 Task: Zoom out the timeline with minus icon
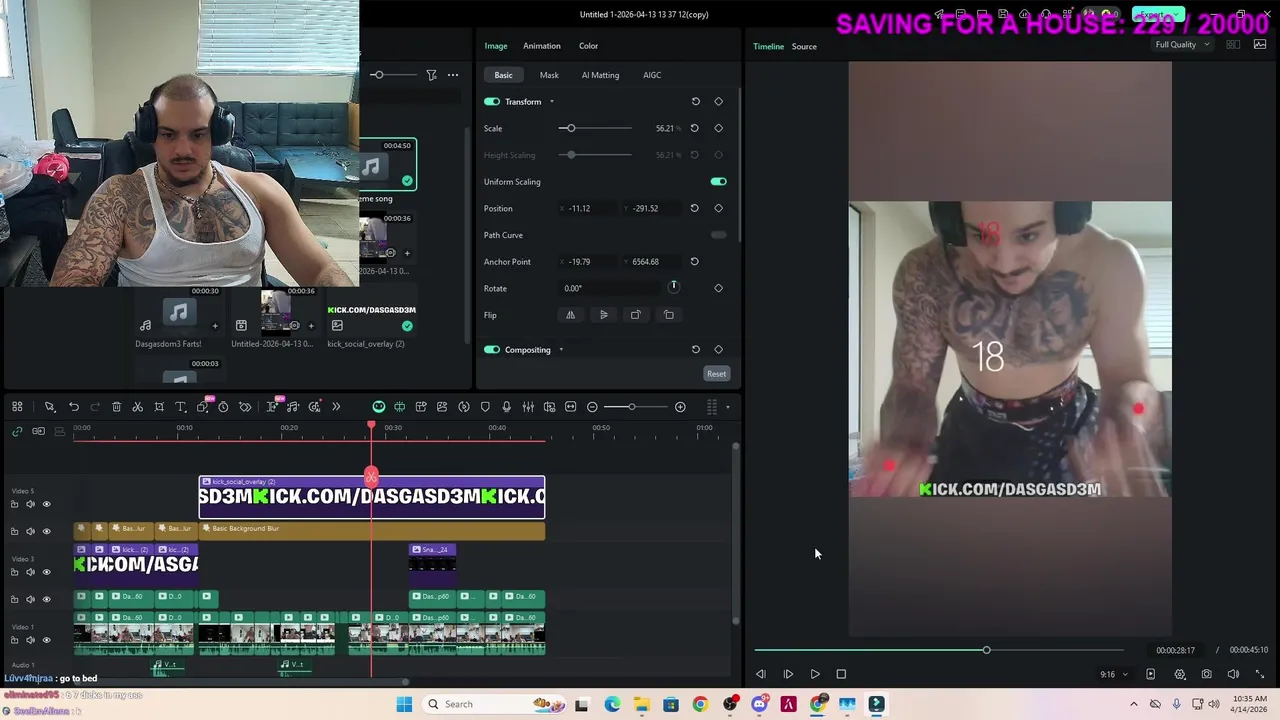point(592,407)
